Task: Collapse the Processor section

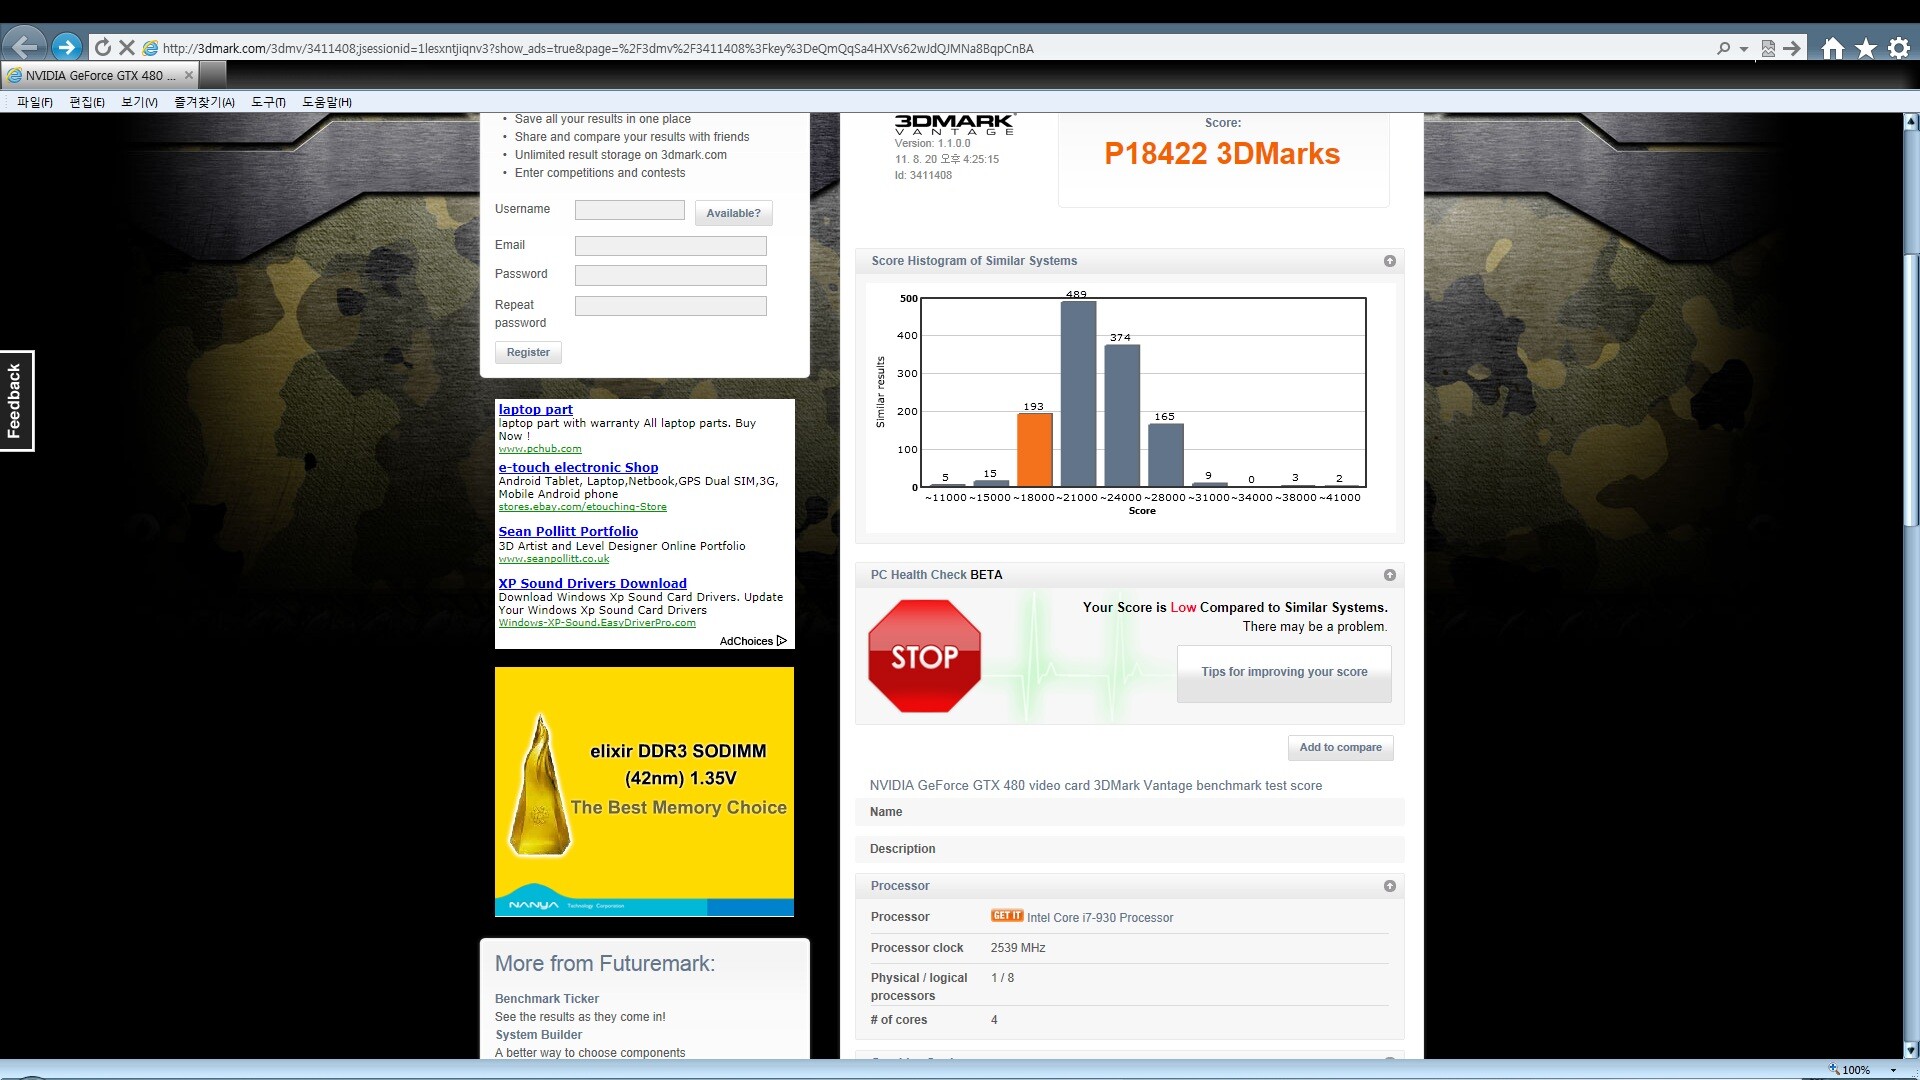Action: point(1389,886)
